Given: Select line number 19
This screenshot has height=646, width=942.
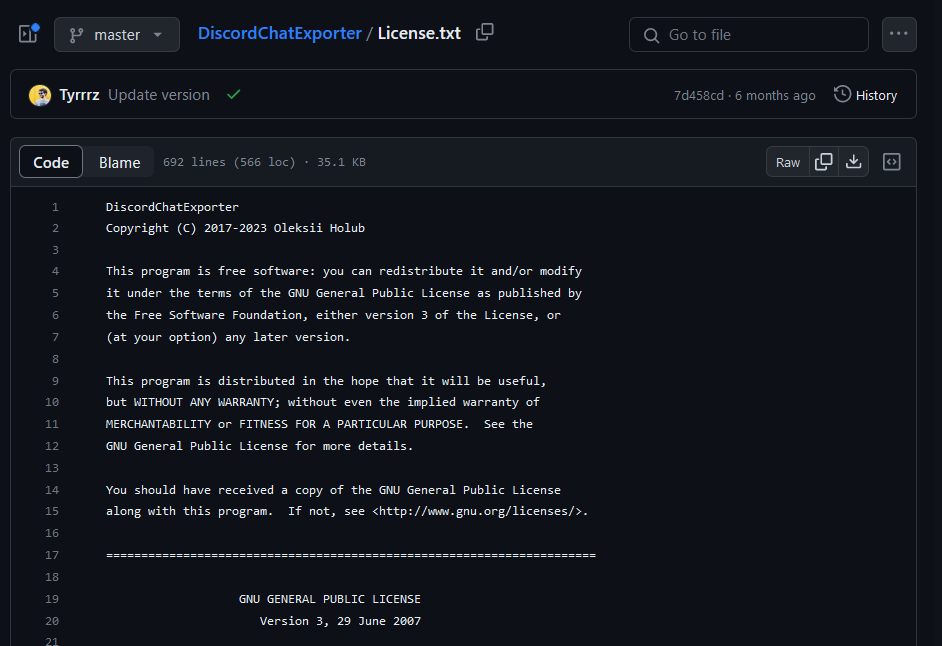Looking at the screenshot, I should click(52, 599).
